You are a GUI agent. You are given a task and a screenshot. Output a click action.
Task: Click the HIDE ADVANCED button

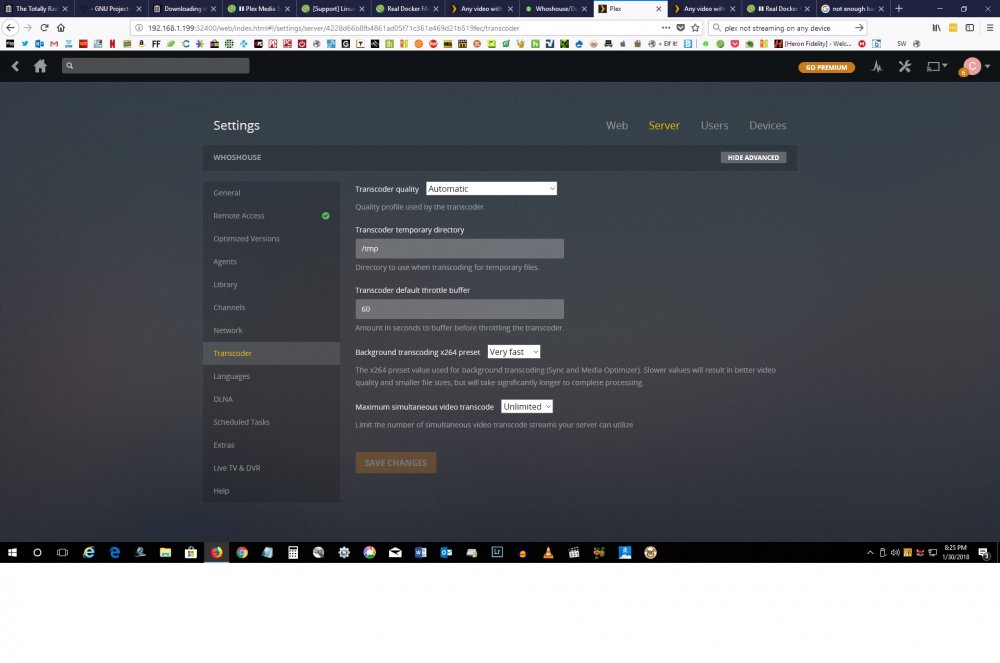pyautogui.click(x=753, y=157)
